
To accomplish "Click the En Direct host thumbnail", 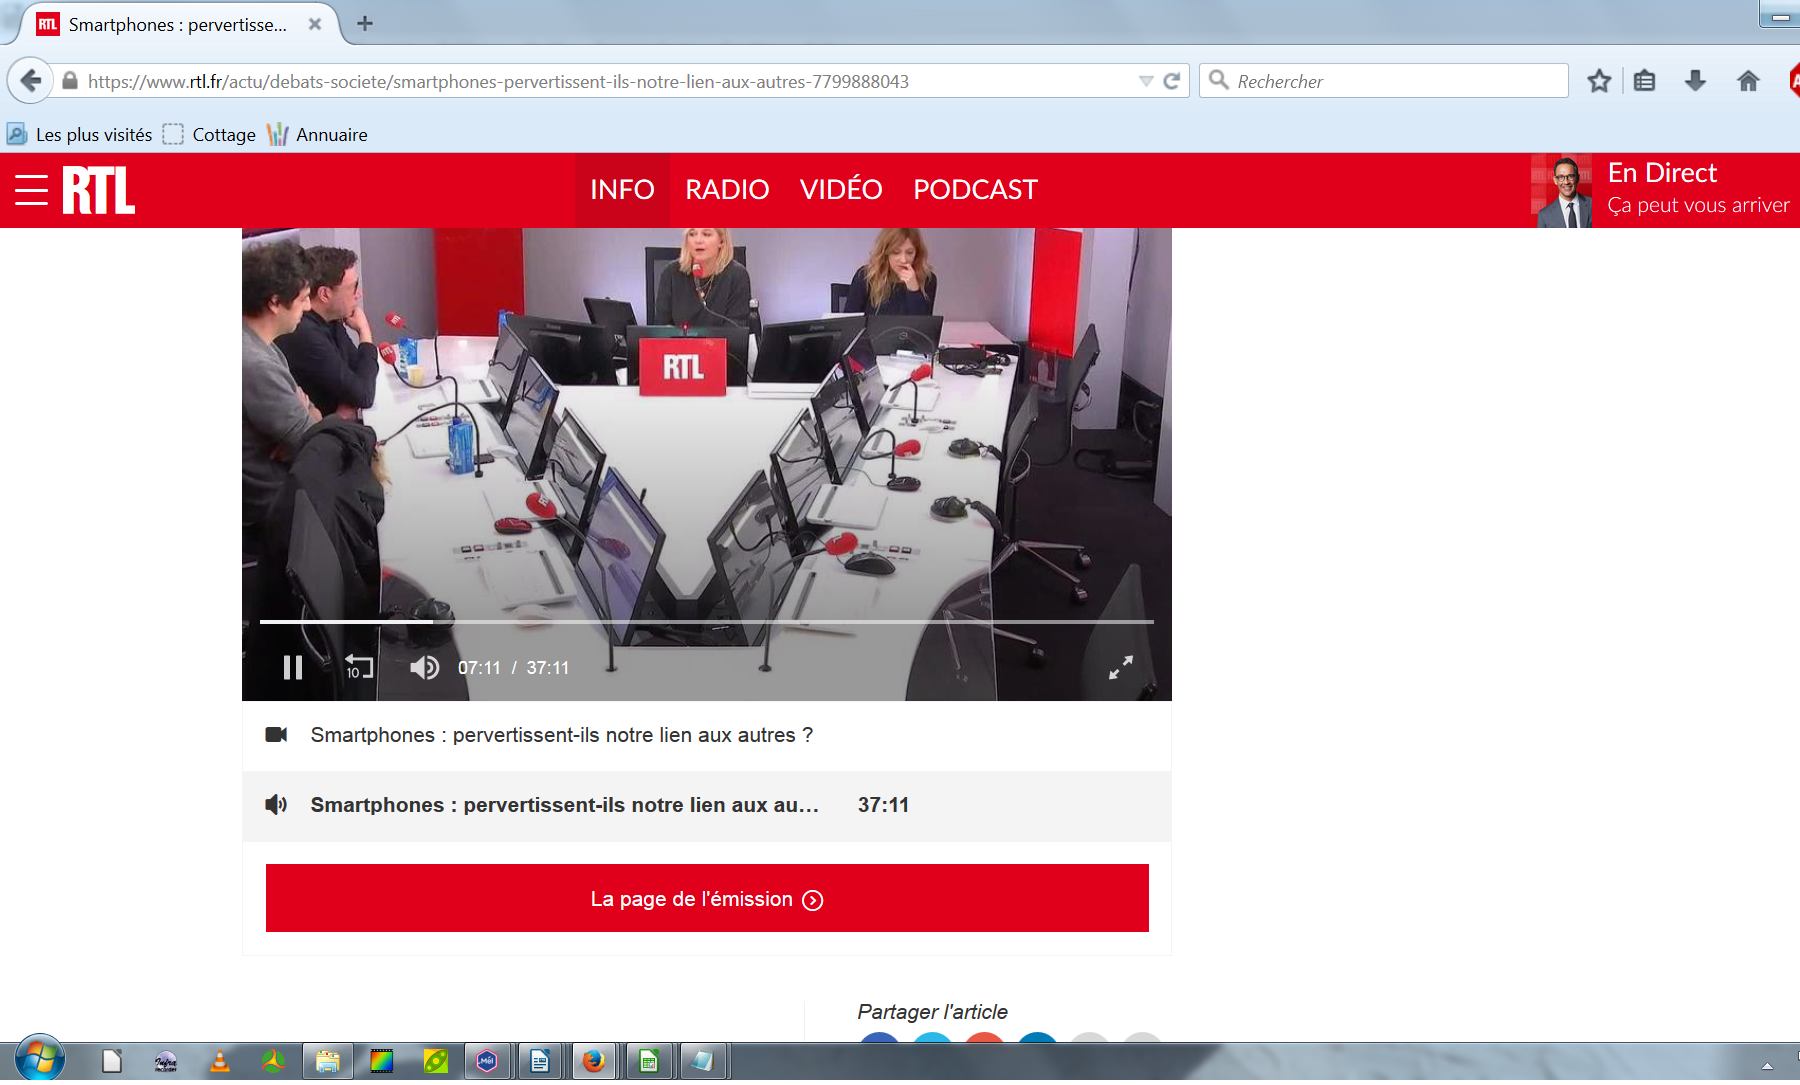I will [x=1562, y=191].
